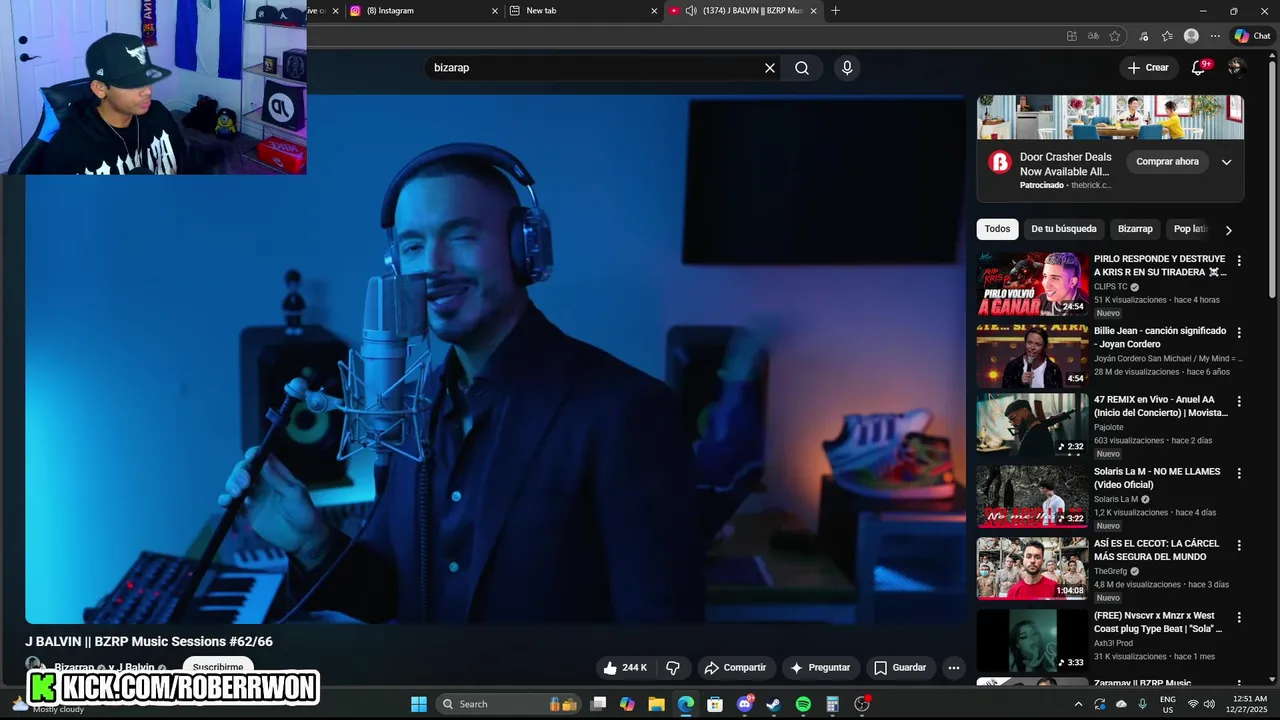Open 47 REMIX en Vivo Anuel thumbnail
This screenshot has height=720, width=1280.
1032,425
